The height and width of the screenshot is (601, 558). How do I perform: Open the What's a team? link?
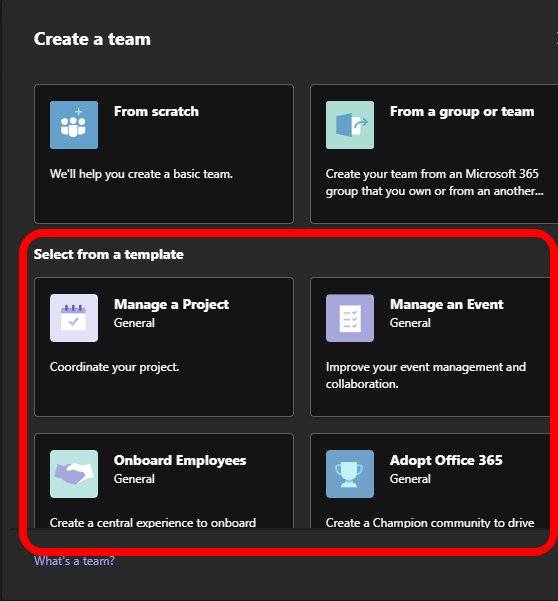tap(74, 561)
